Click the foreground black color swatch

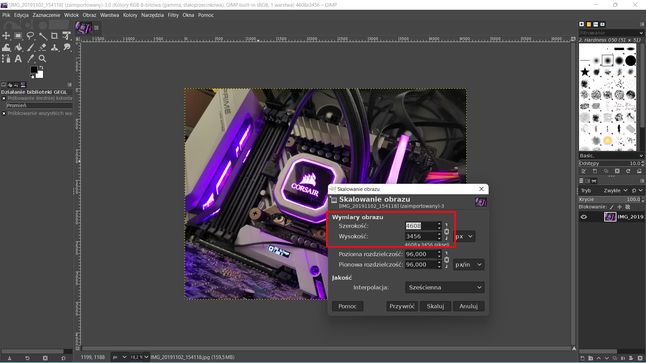click(x=34, y=70)
